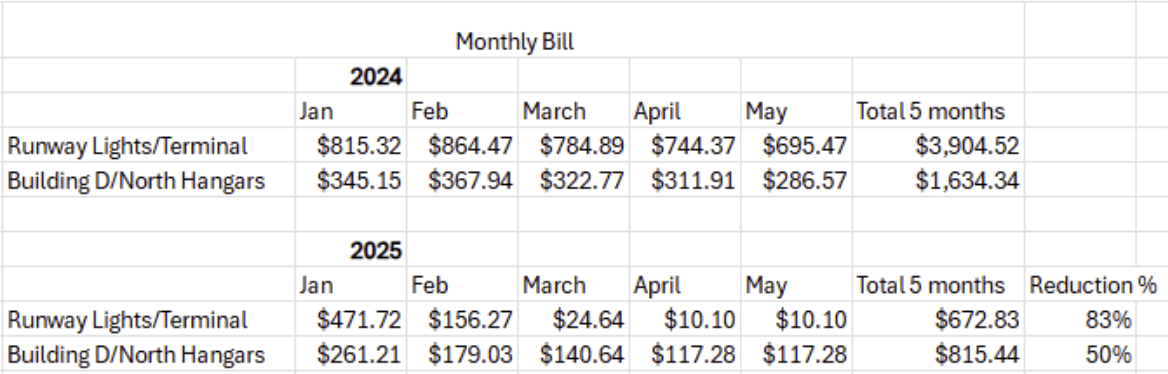1168x374 pixels.
Task: Click the 2024 total $1,634.34 cell
Action: tap(939, 180)
